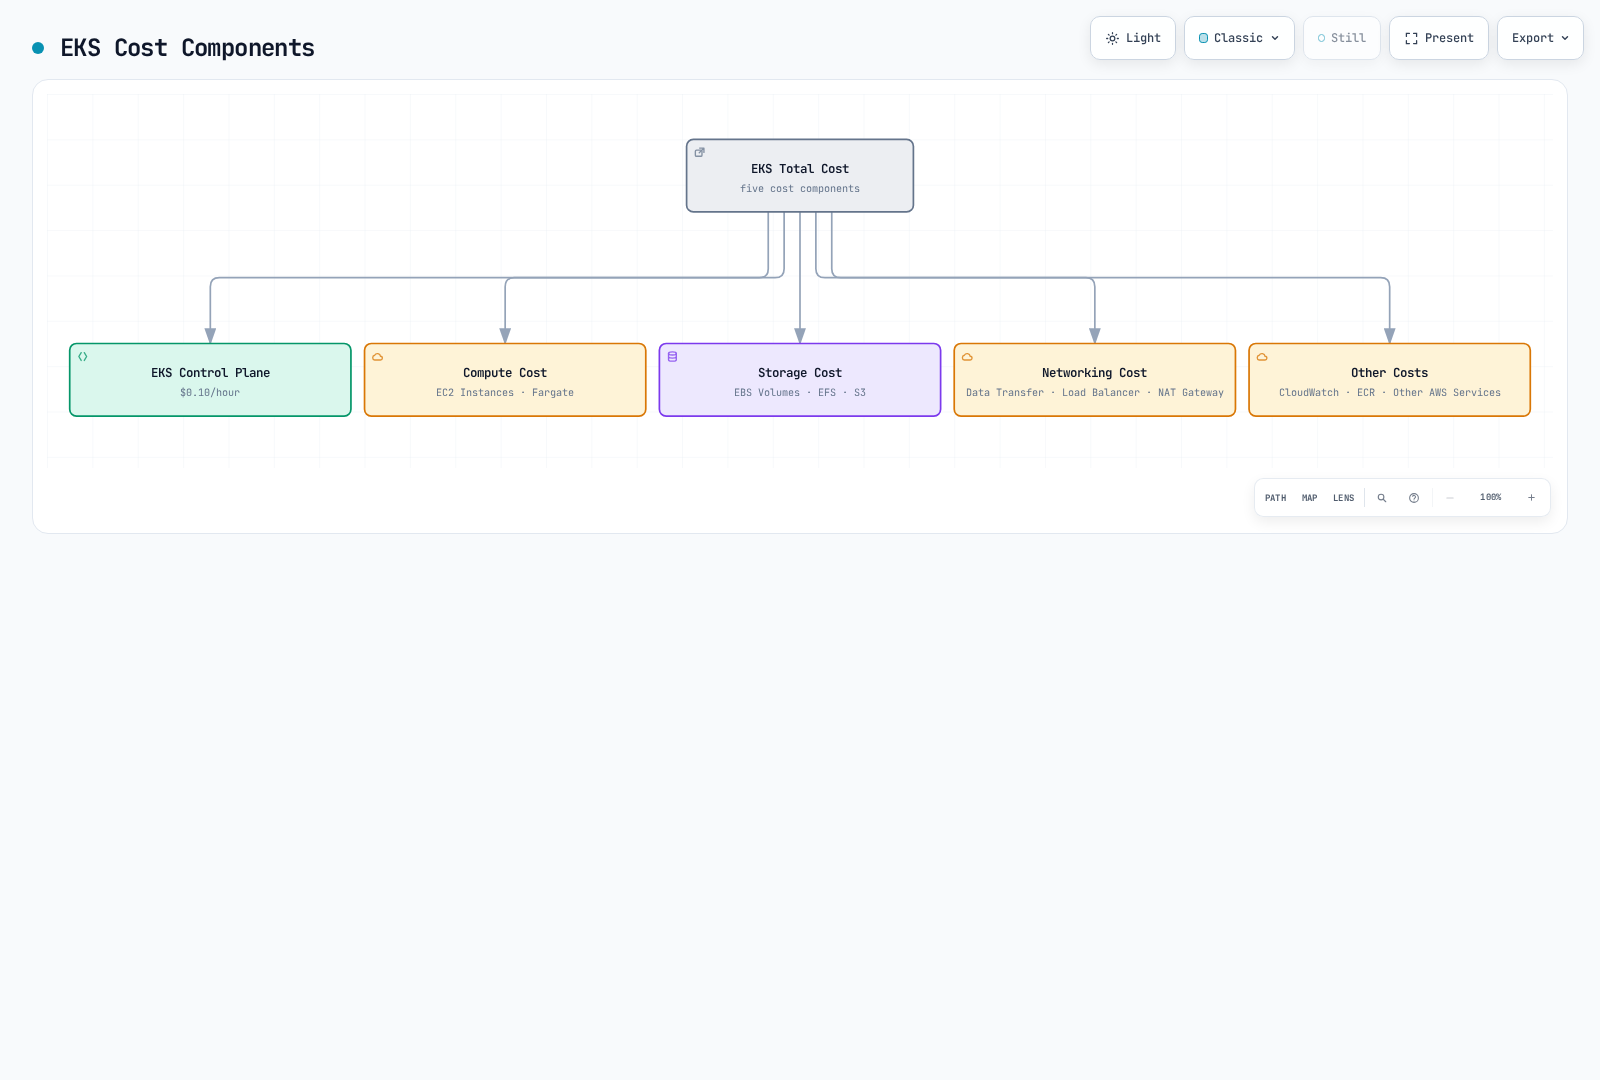
Task: Click the Classic chevron arrow
Action: click(x=1275, y=38)
